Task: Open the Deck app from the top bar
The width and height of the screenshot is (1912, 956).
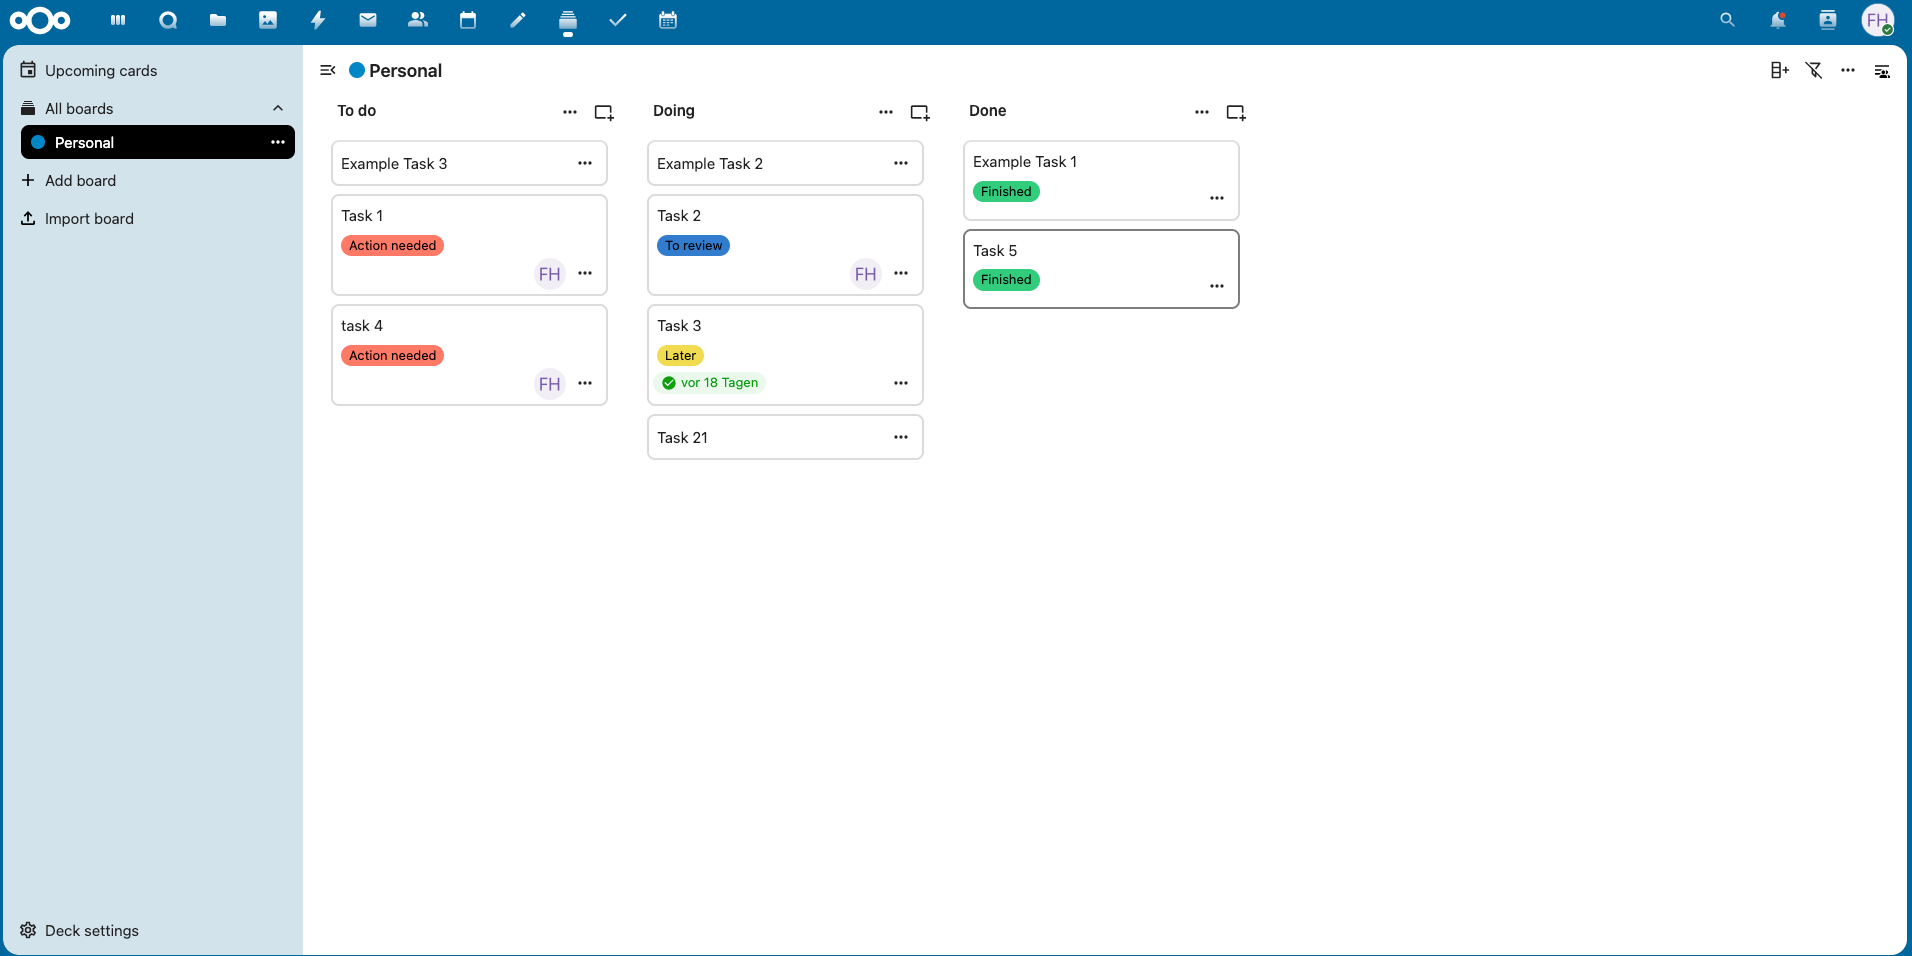Action: (x=119, y=20)
